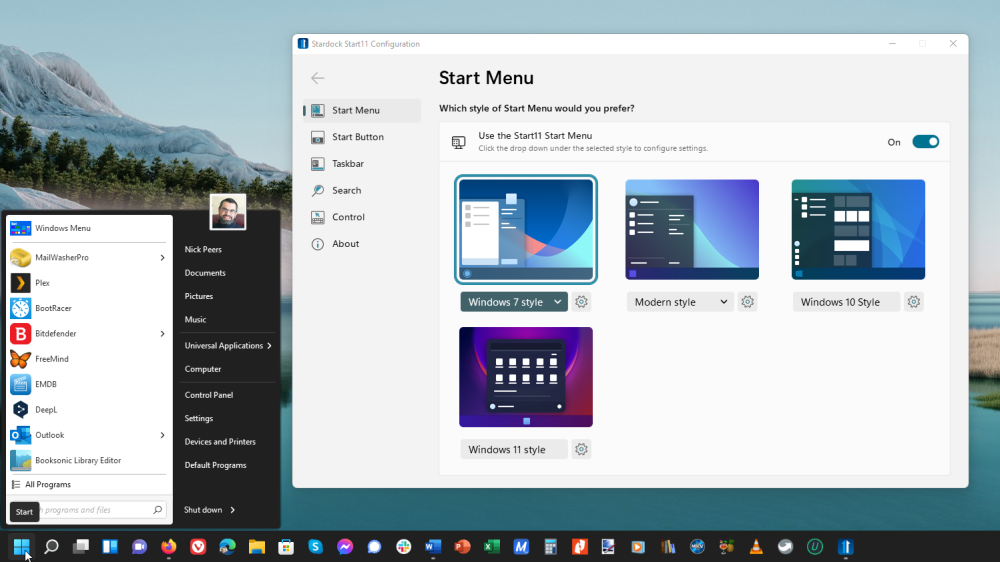Screen dimensions: 1000x562
Task: Open FreeMind from the start menu
Action: tap(53, 359)
